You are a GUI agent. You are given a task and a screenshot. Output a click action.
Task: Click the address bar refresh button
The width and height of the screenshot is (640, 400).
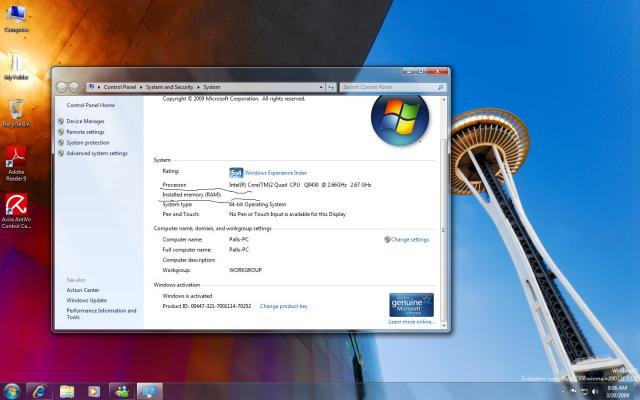331,87
